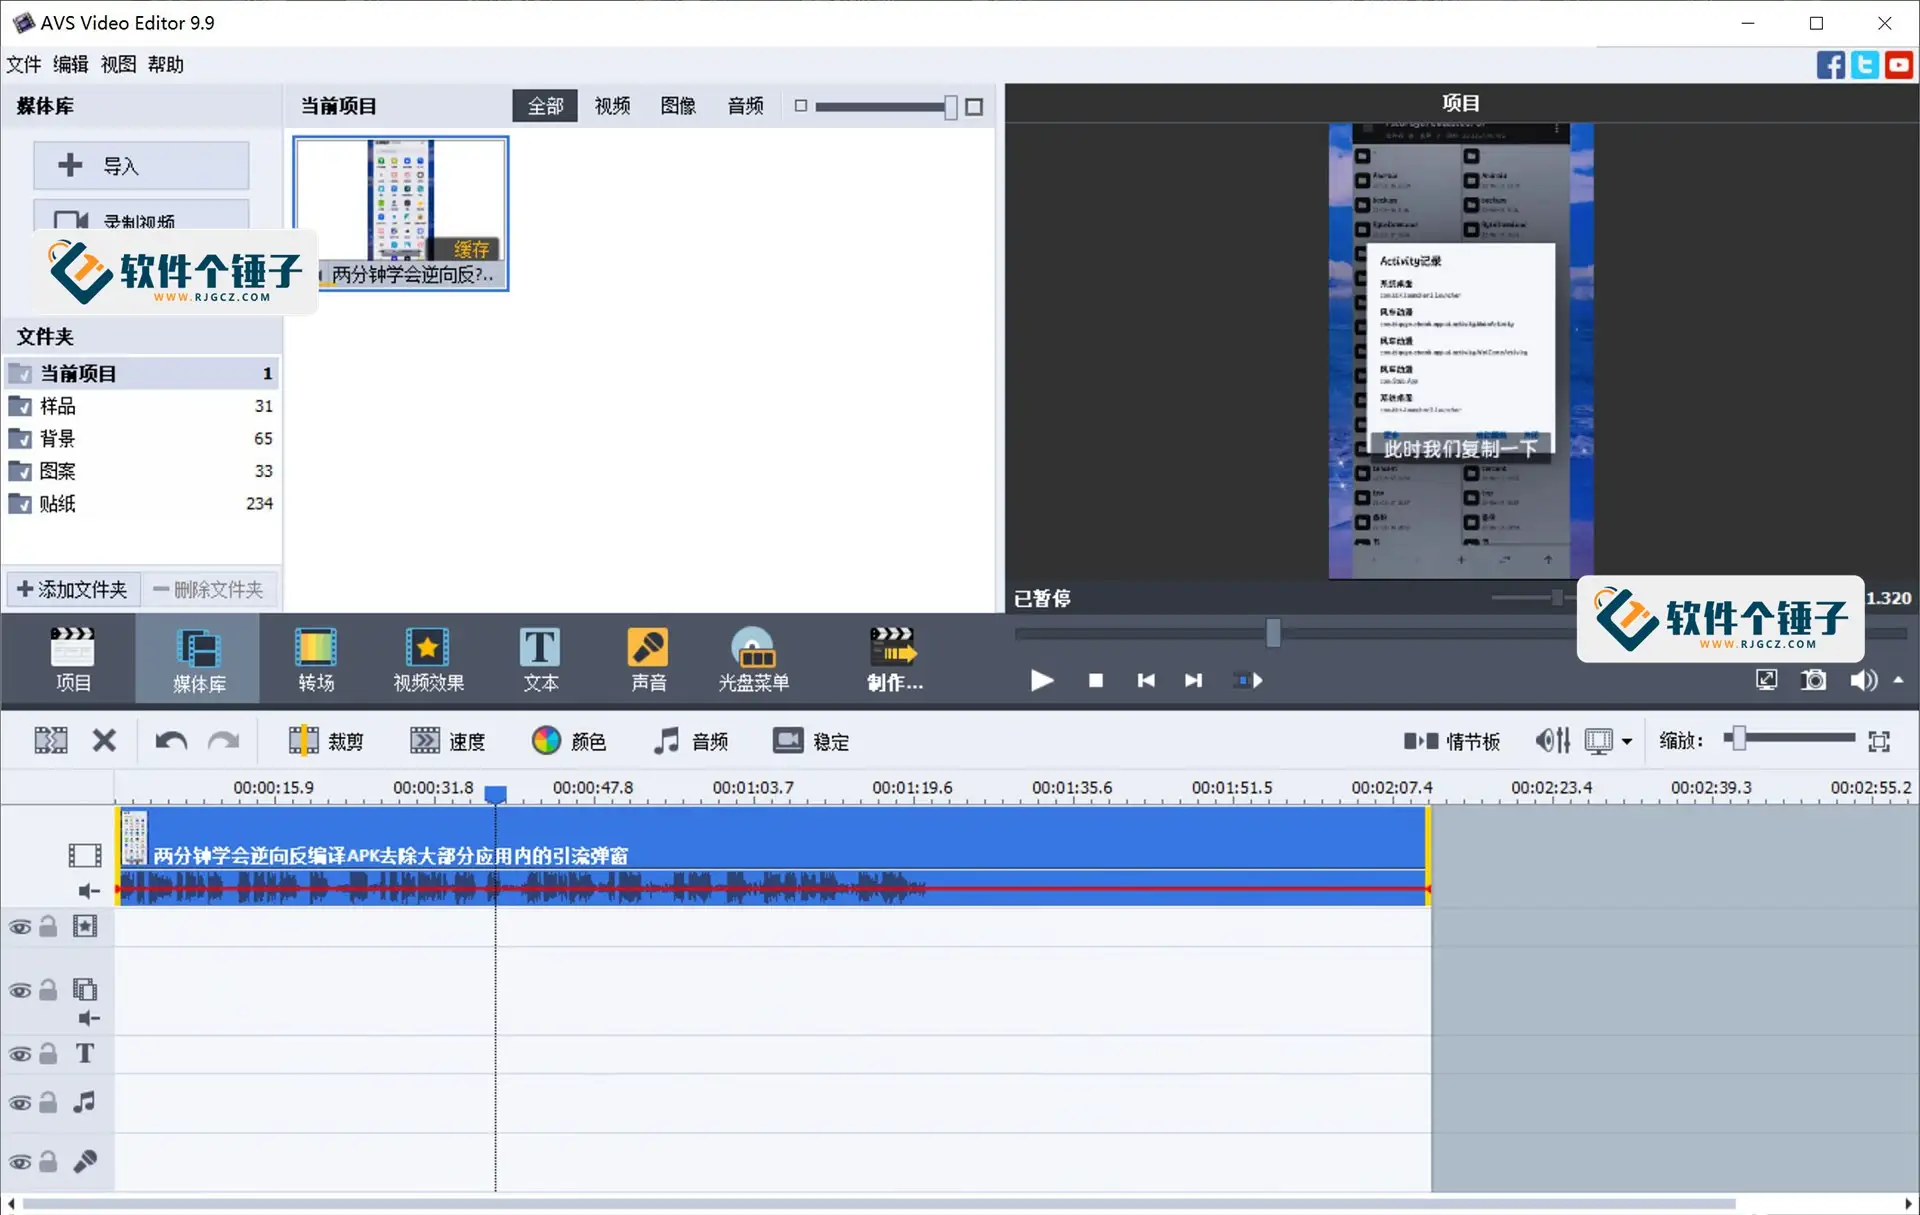Expand the 贴纸 stickers folder

click(57, 504)
